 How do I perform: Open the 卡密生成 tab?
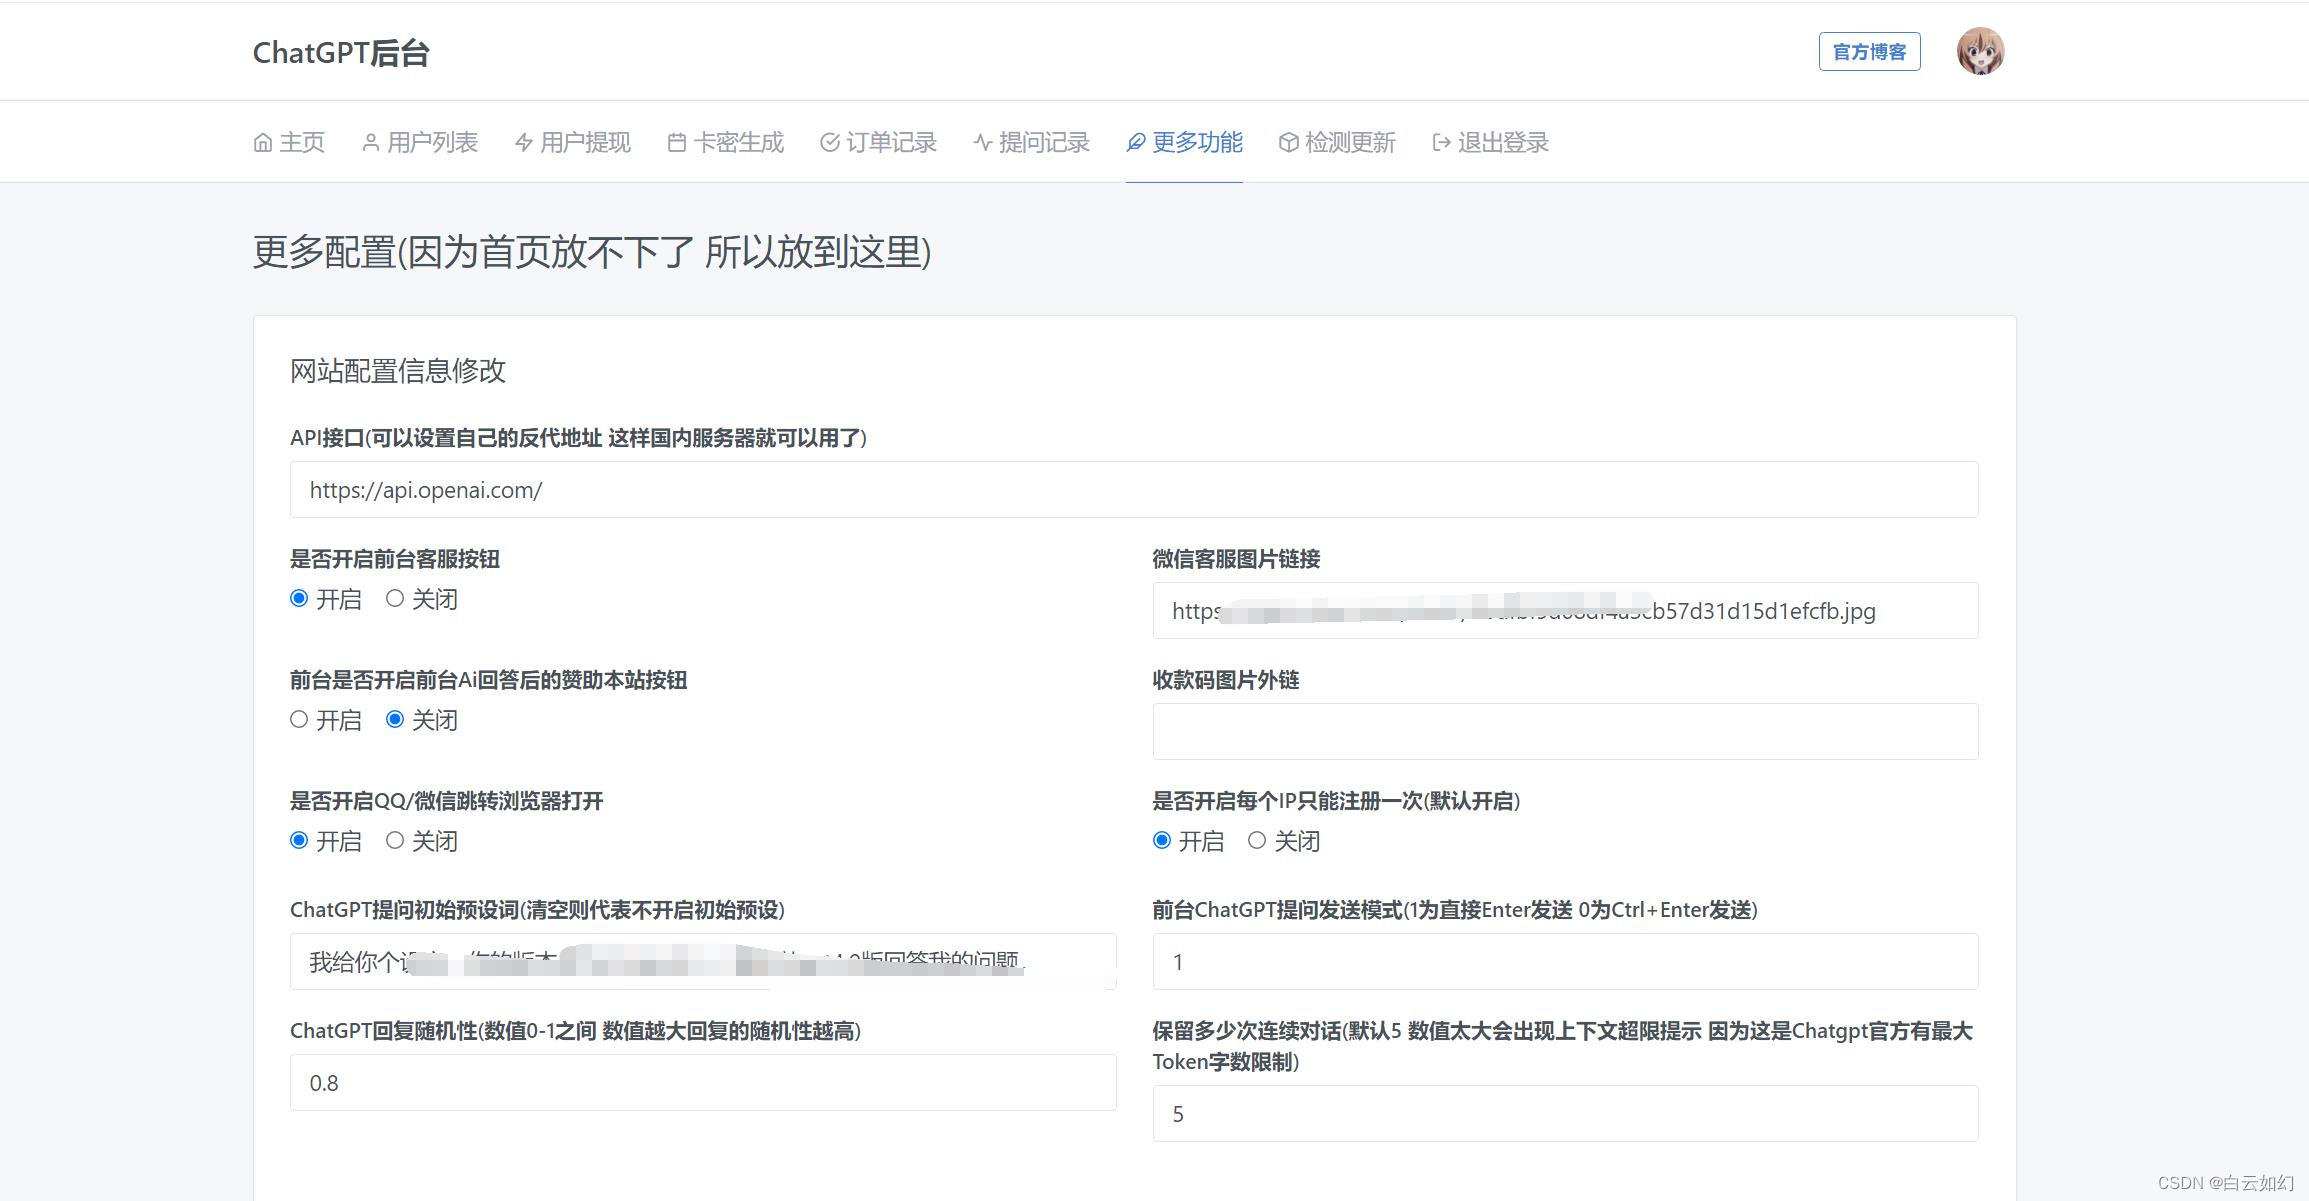point(726,143)
